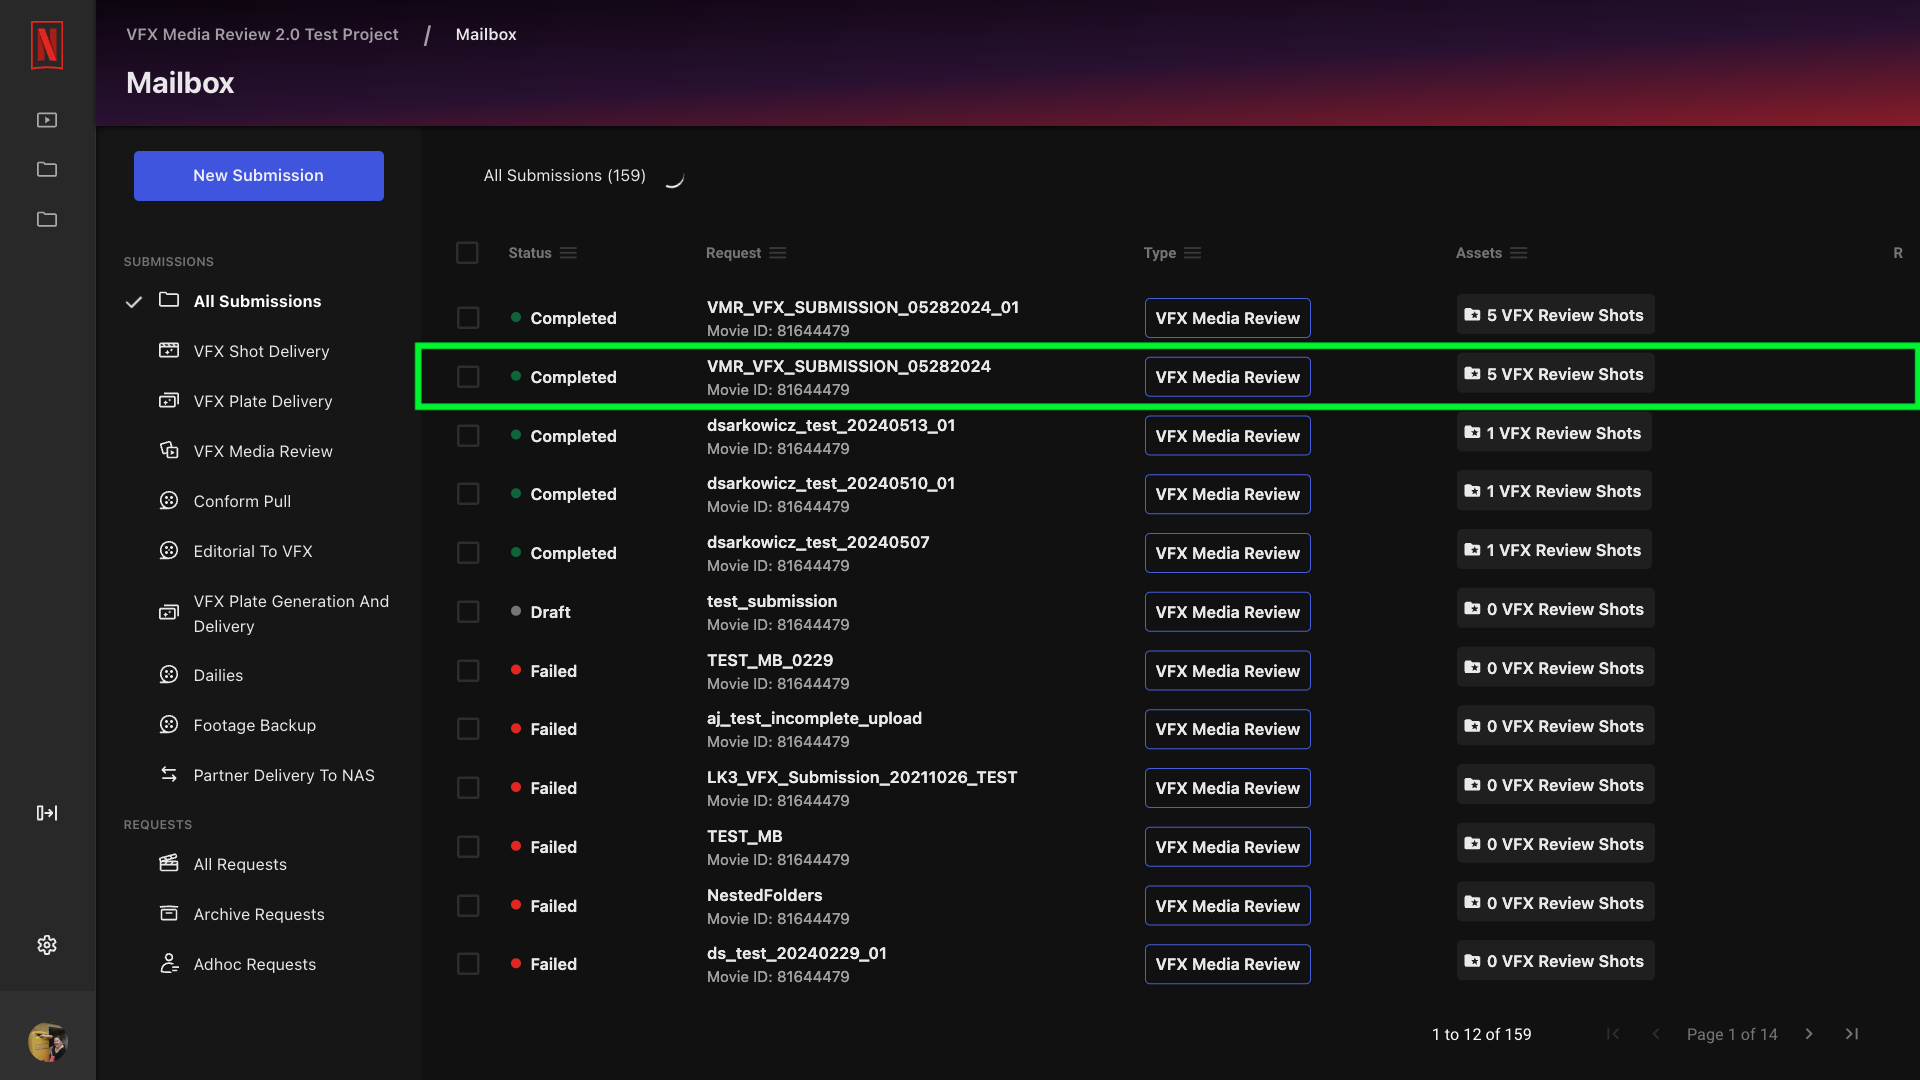Click shots icon in test_submission row
Screen dimensions: 1920x1080
click(x=1472, y=609)
